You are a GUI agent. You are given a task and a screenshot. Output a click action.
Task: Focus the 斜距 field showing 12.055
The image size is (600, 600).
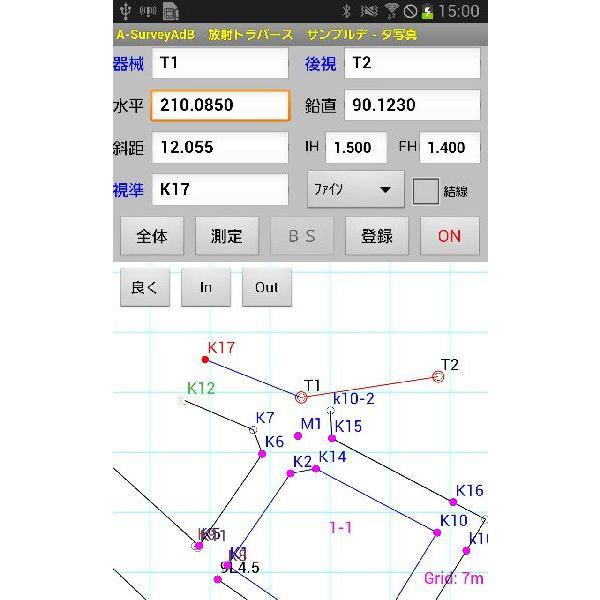[220, 147]
